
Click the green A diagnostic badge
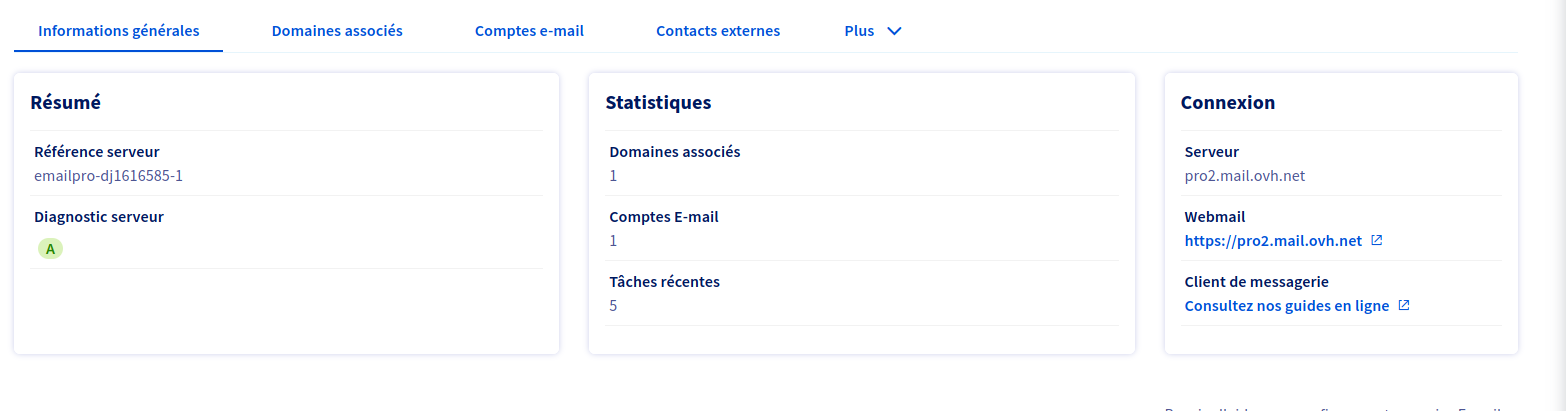[x=50, y=249]
